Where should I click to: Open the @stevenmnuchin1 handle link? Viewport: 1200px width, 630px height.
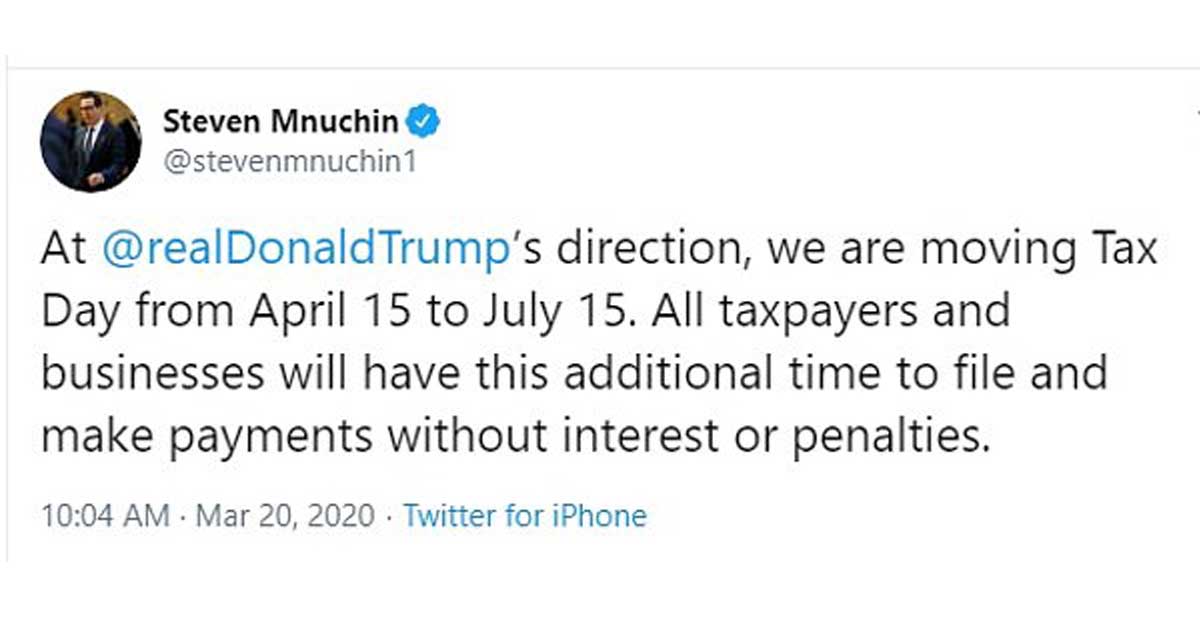288,161
